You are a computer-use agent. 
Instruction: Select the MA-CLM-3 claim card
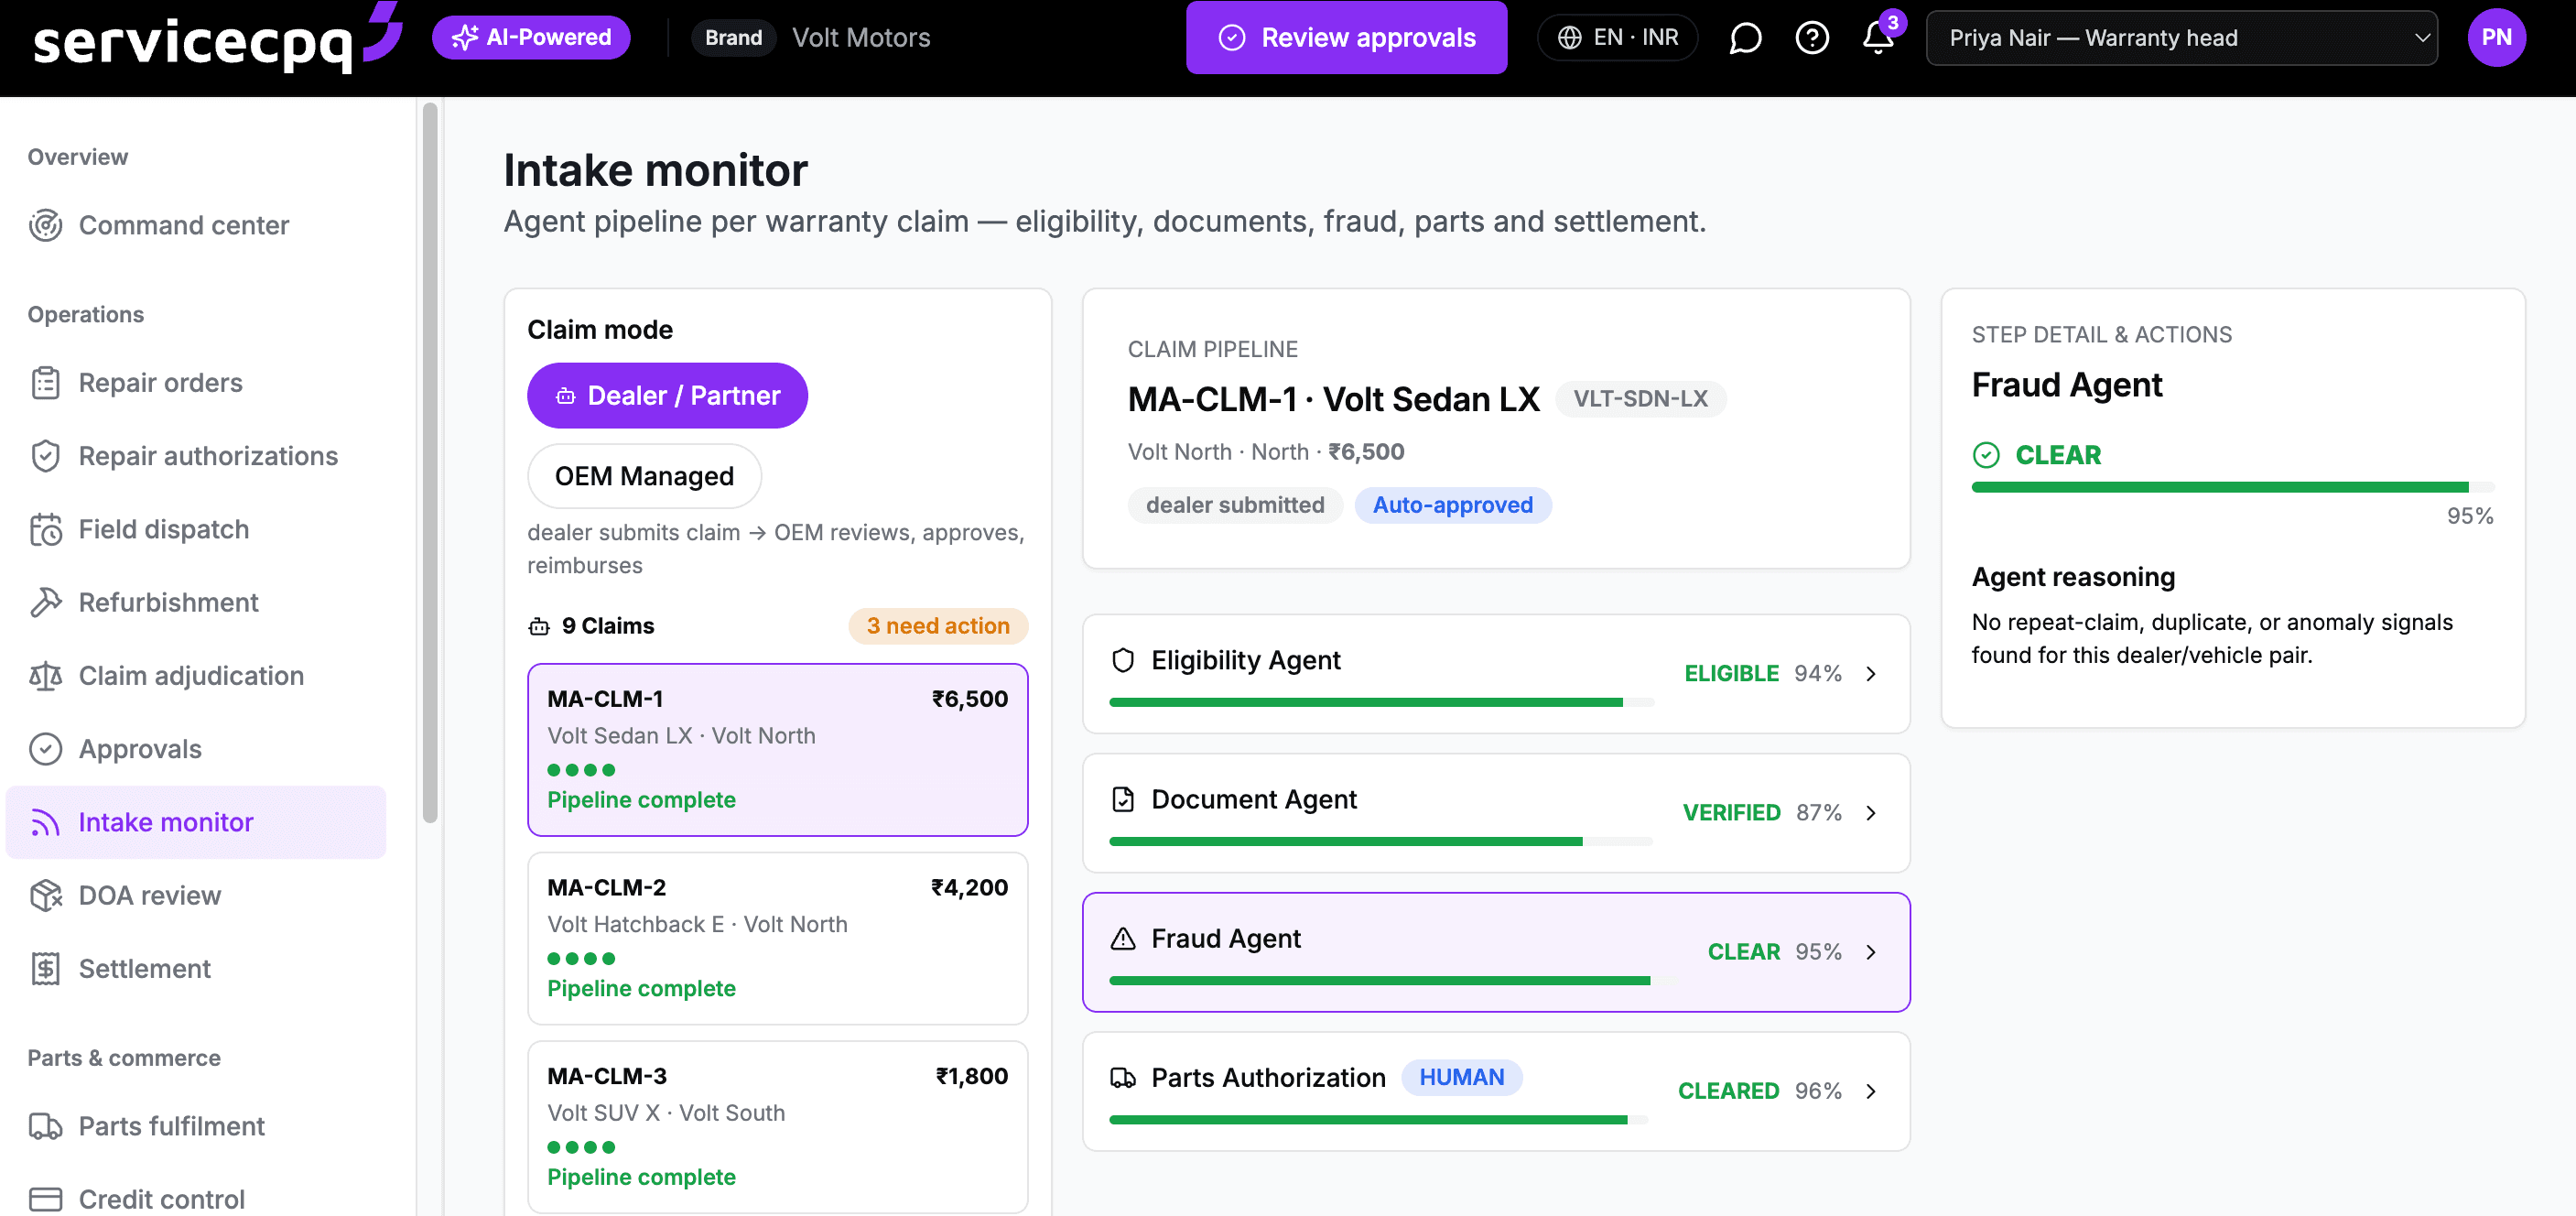[x=777, y=1127]
